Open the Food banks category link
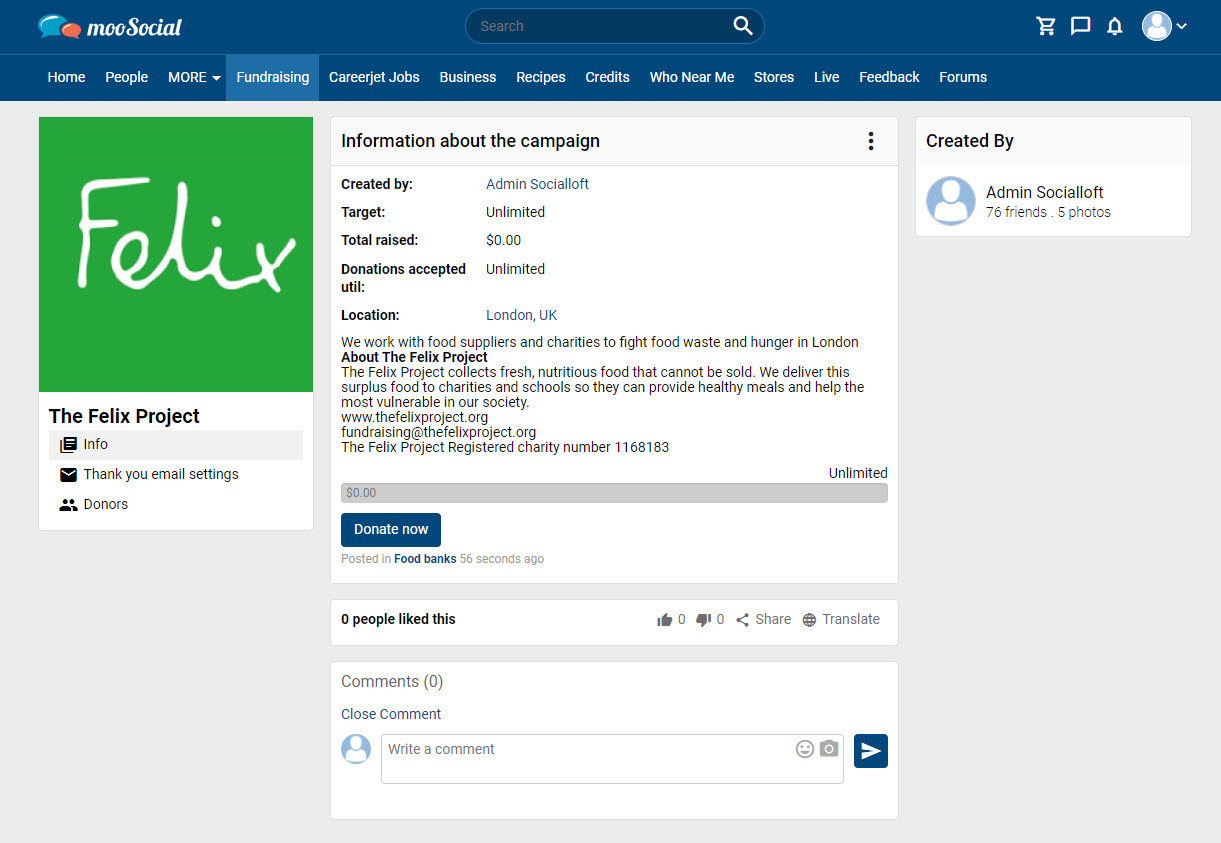Screen dimensions: 1221x843 425,559
